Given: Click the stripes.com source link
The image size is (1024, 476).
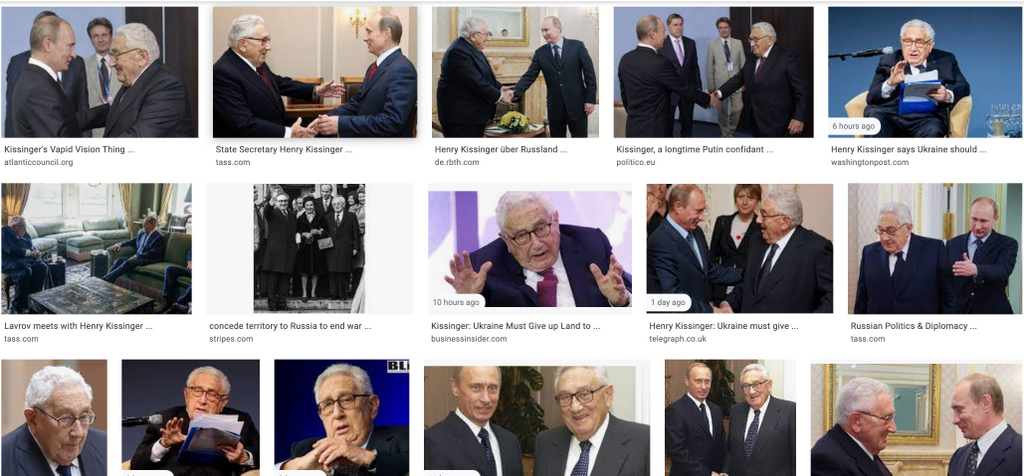Looking at the screenshot, I should 231,339.
